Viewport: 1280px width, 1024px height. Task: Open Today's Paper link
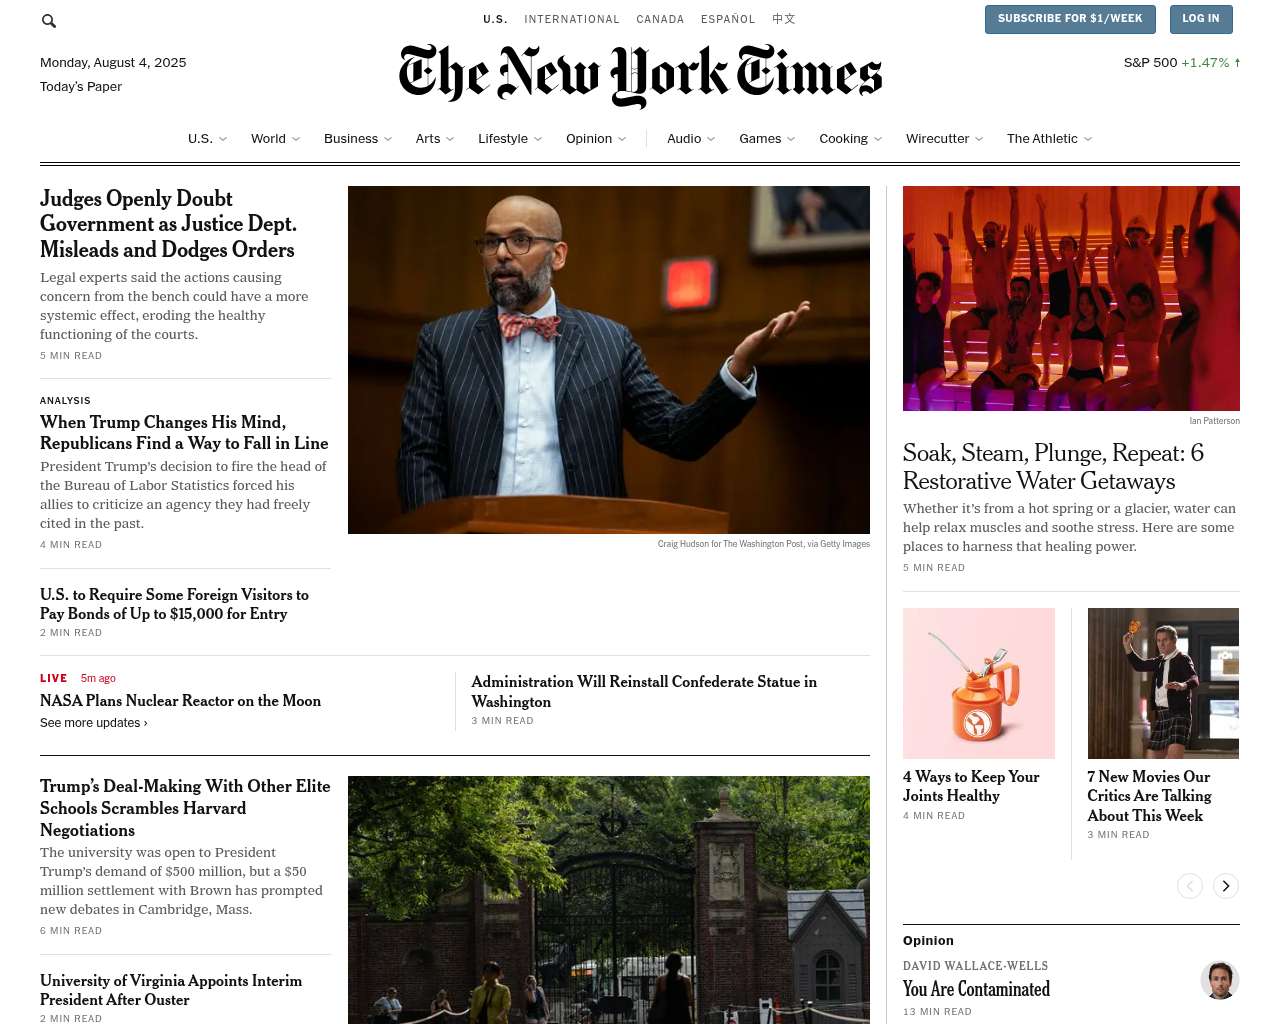click(x=81, y=87)
